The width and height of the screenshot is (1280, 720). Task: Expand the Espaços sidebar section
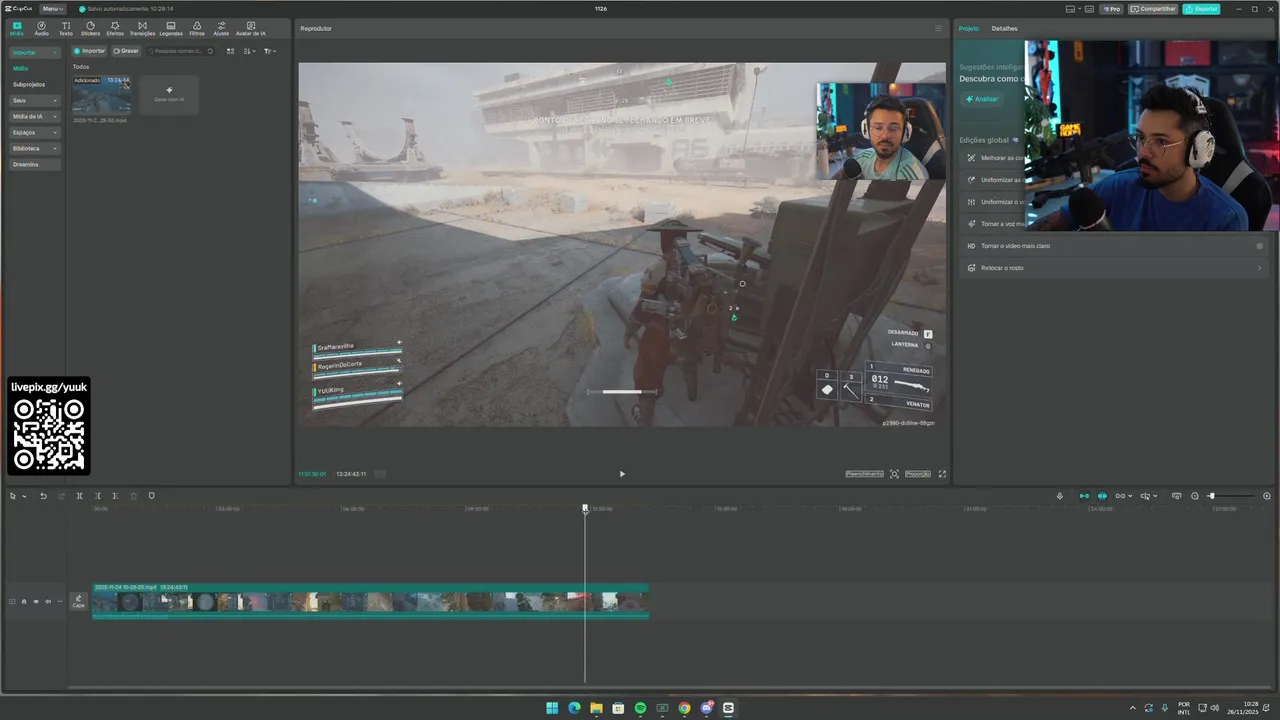point(35,132)
